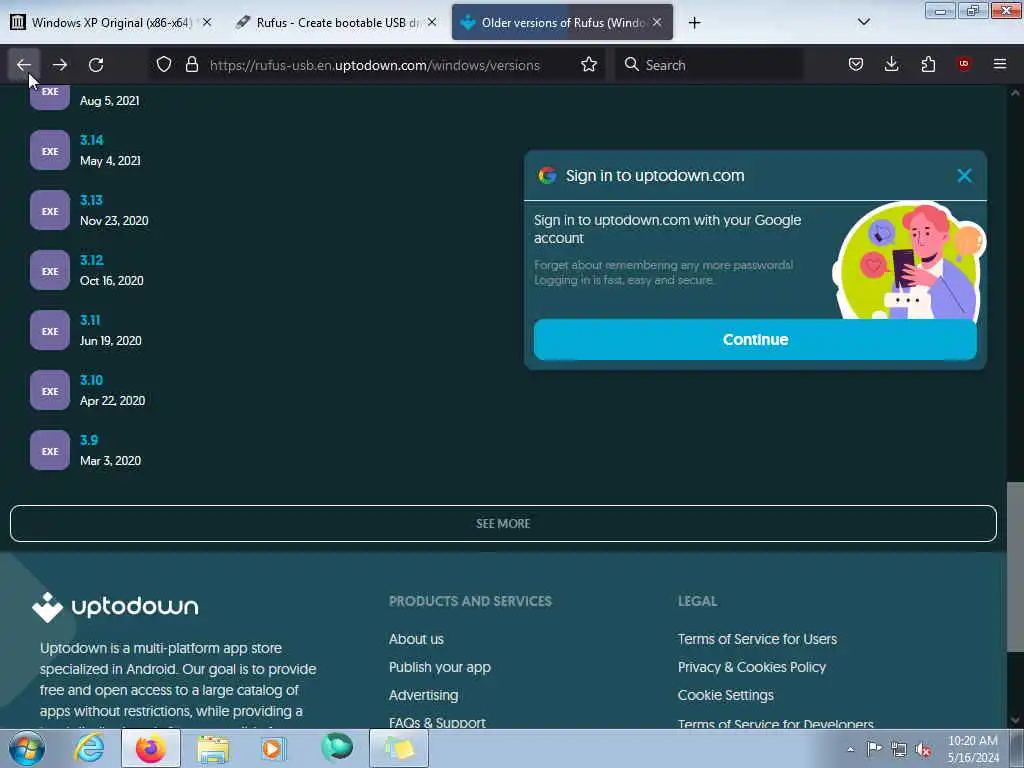
Task: Click the Firefox taskbar icon
Action: [x=151, y=748]
